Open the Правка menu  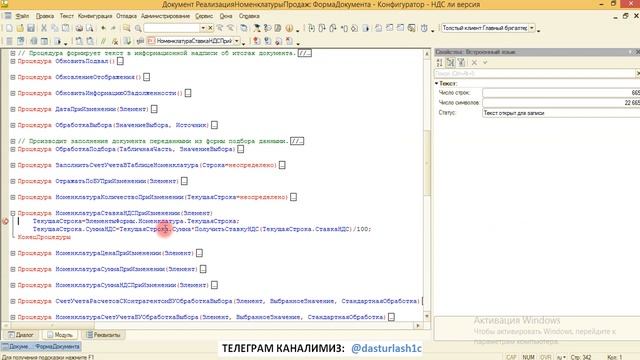tap(44, 16)
